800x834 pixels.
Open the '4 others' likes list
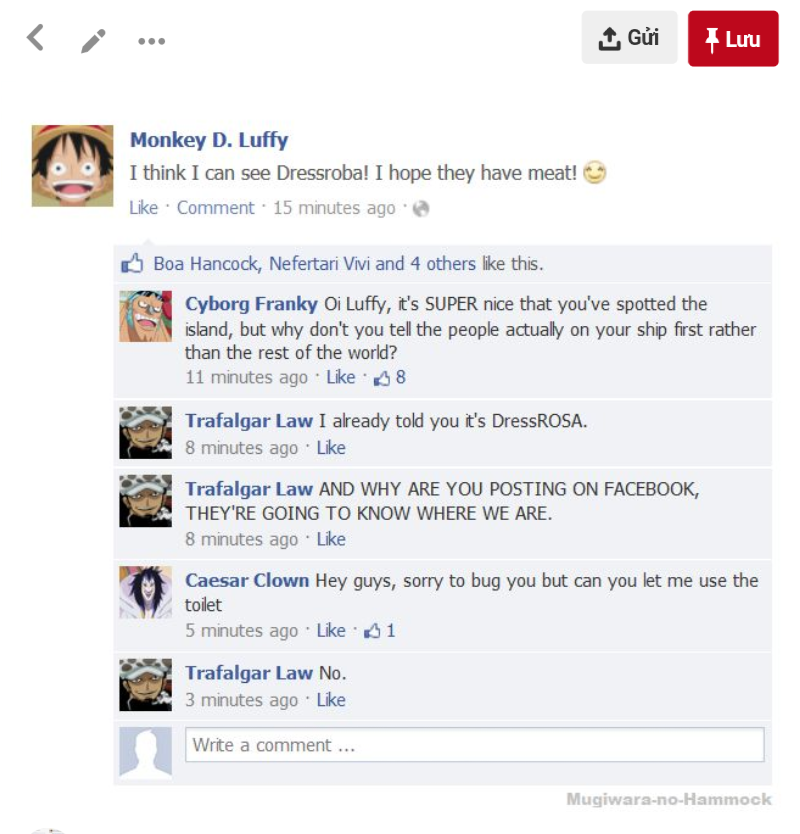coord(443,264)
